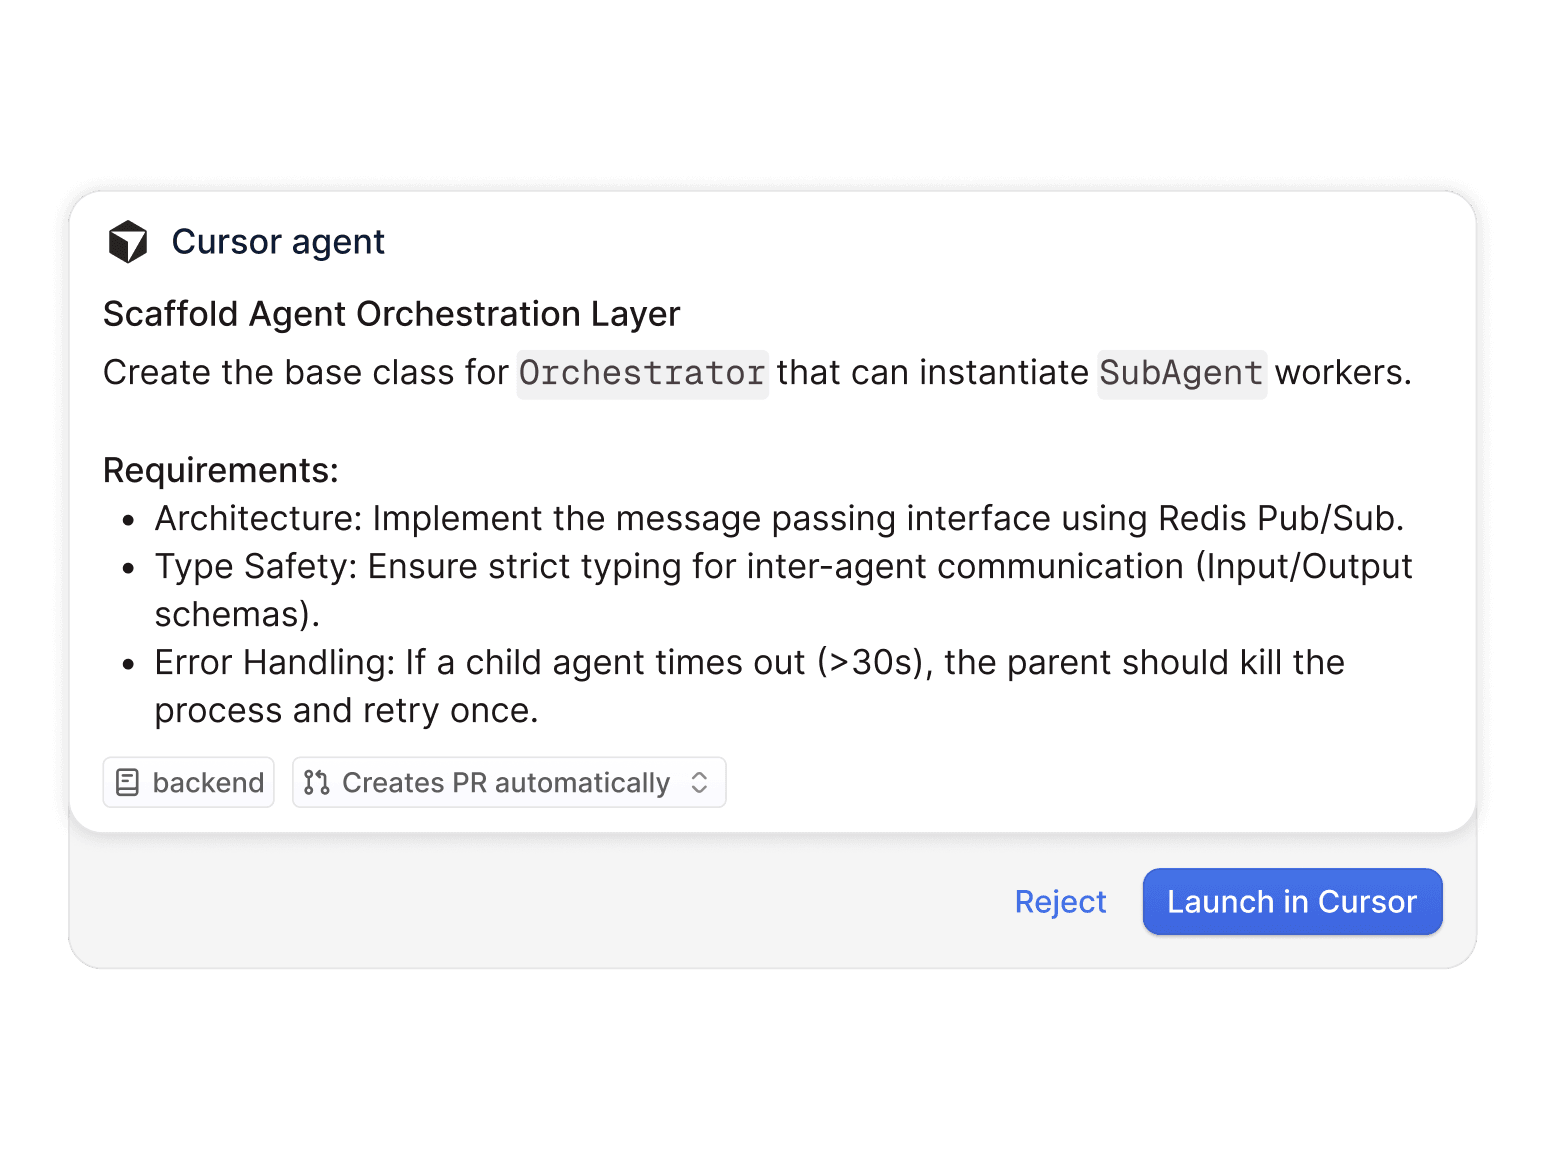Click the blue Launch in Cursor progress-style button
The image size is (1544, 1158).
1291,901
